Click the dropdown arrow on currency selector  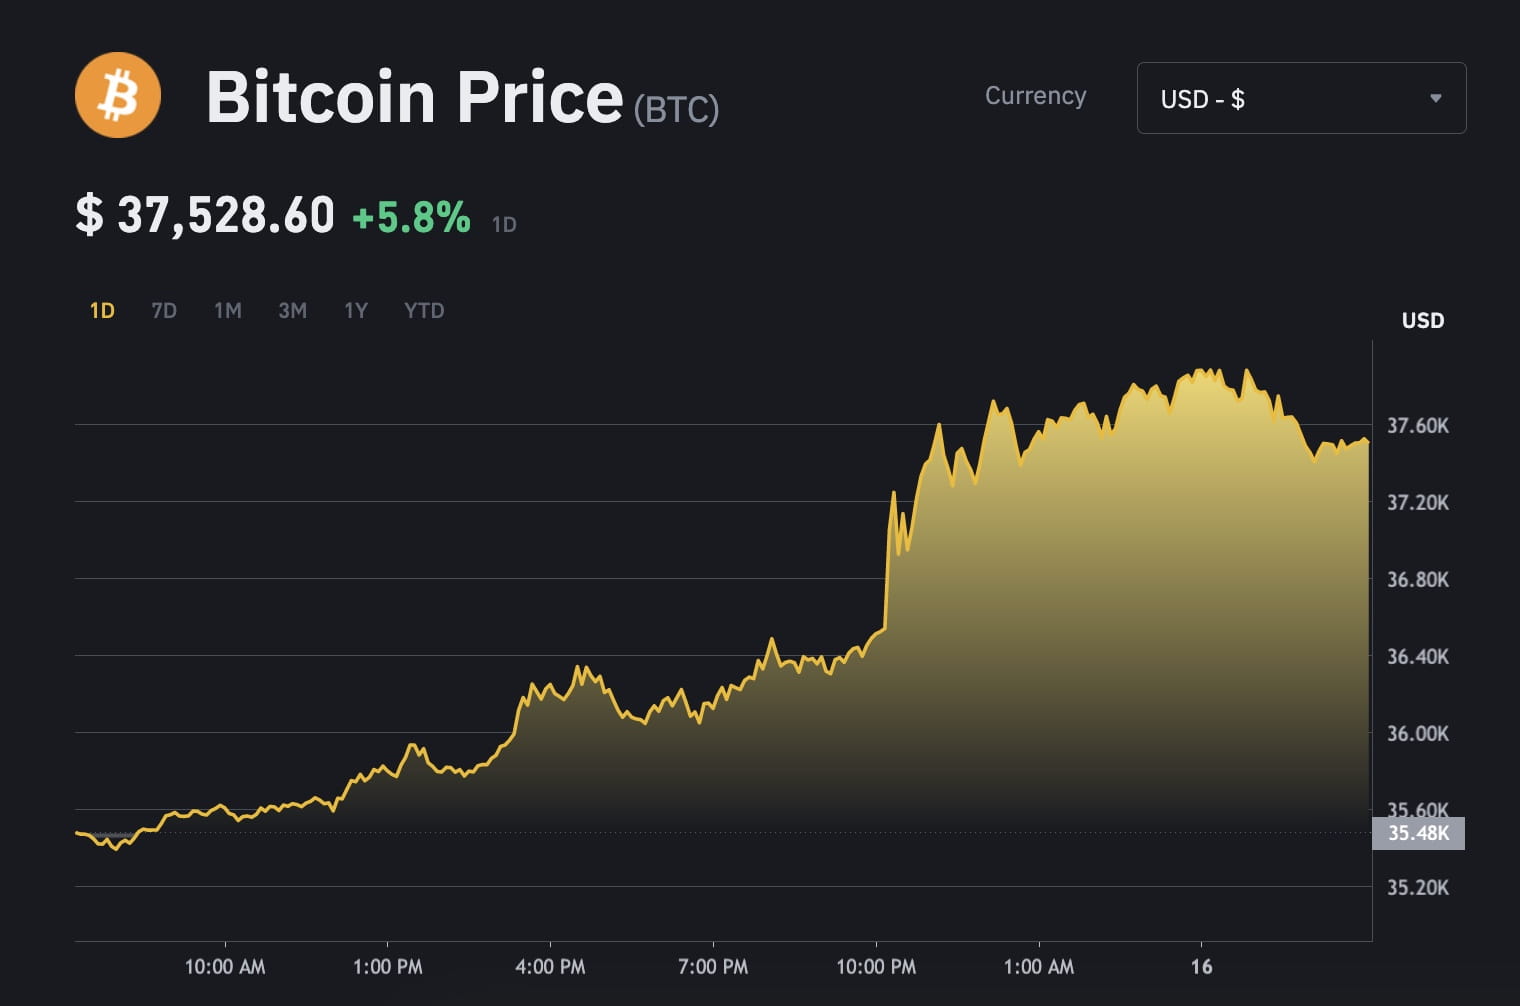pos(1436,98)
